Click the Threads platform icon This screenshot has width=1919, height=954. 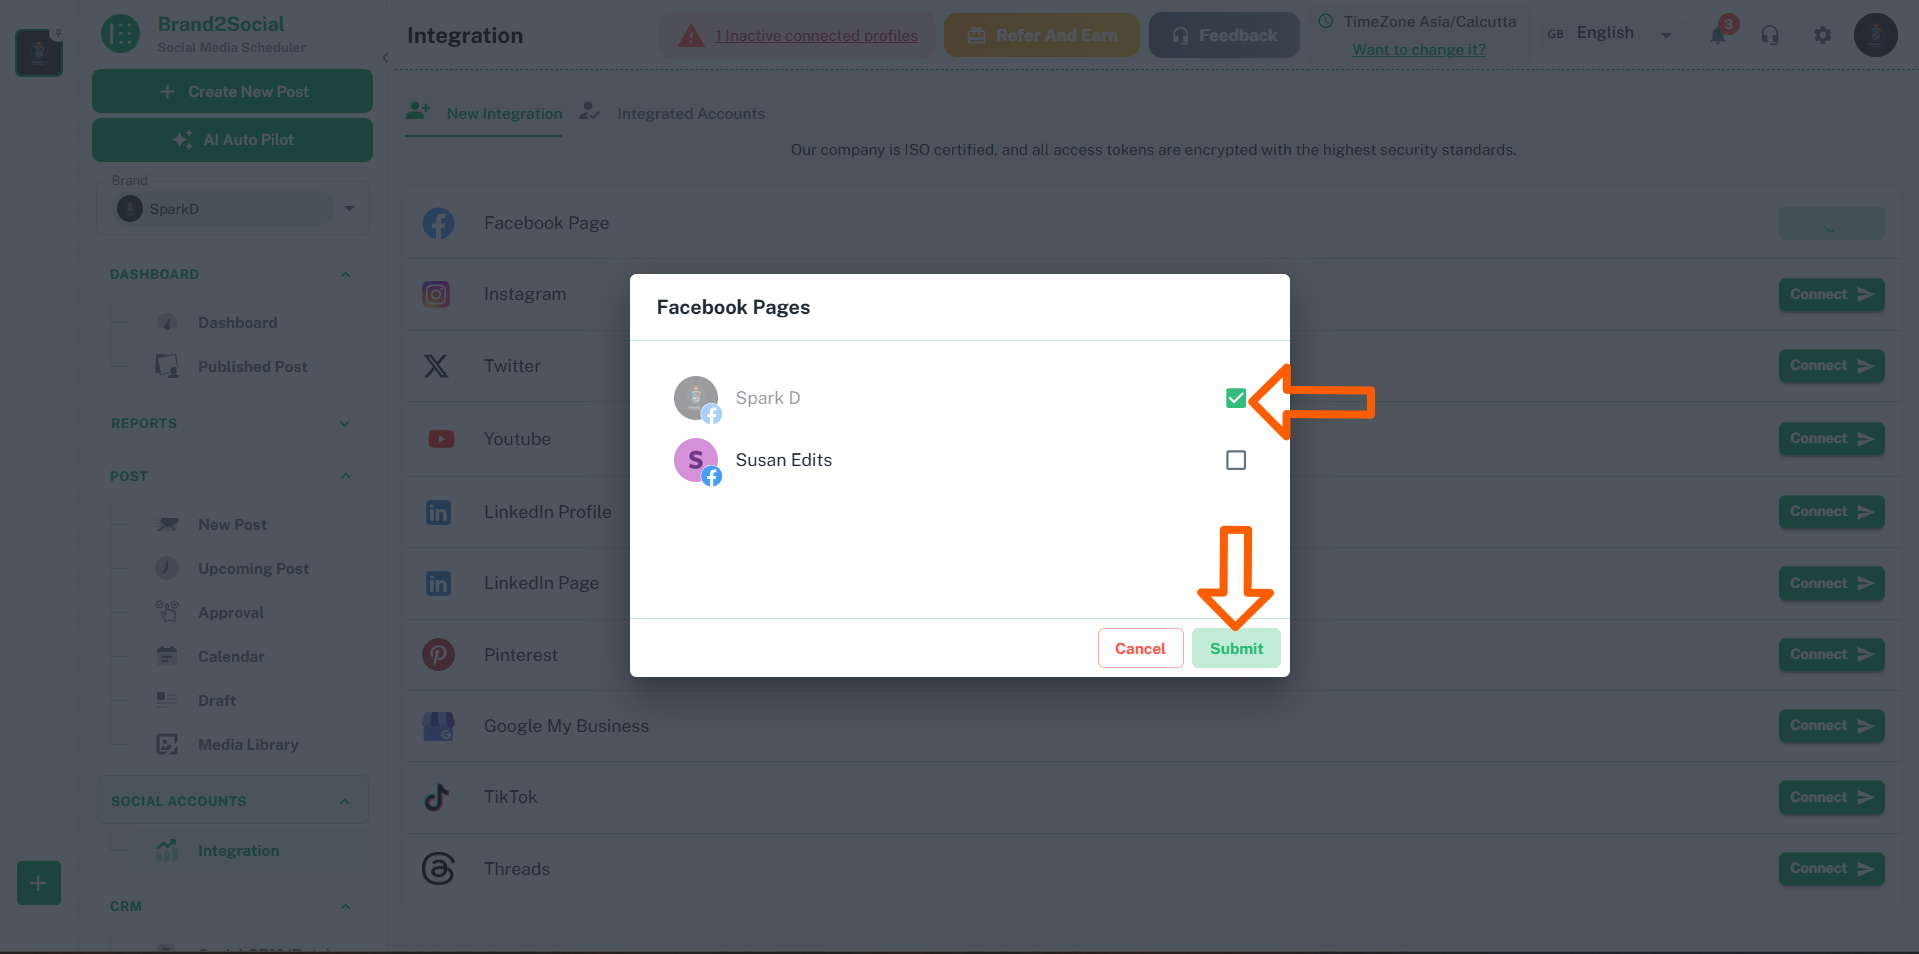click(438, 868)
